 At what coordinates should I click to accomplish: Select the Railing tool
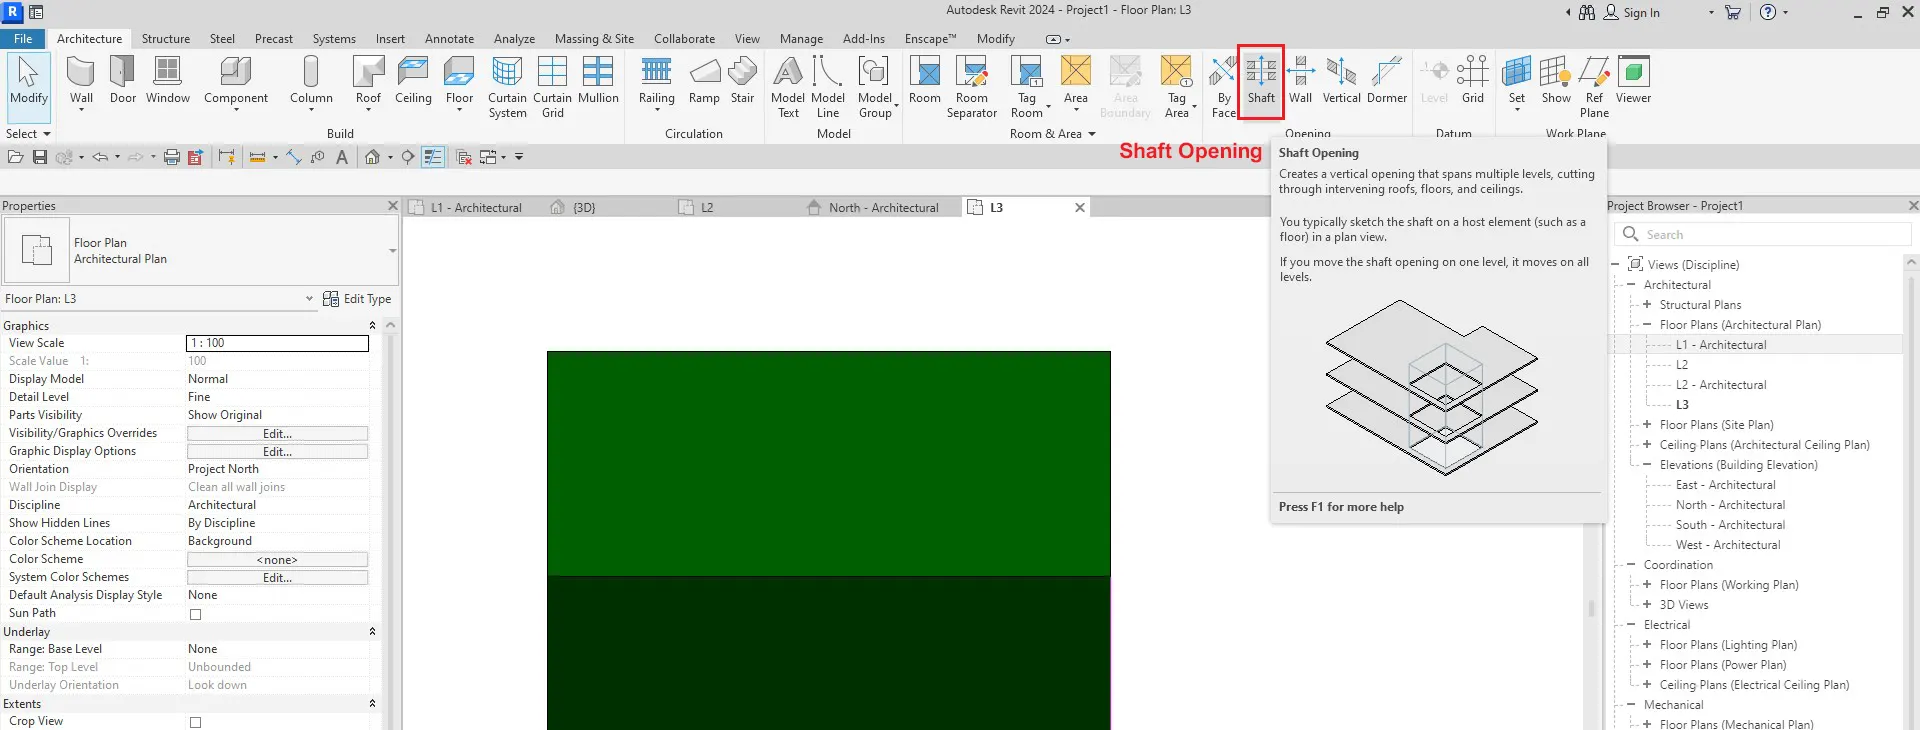click(657, 82)
